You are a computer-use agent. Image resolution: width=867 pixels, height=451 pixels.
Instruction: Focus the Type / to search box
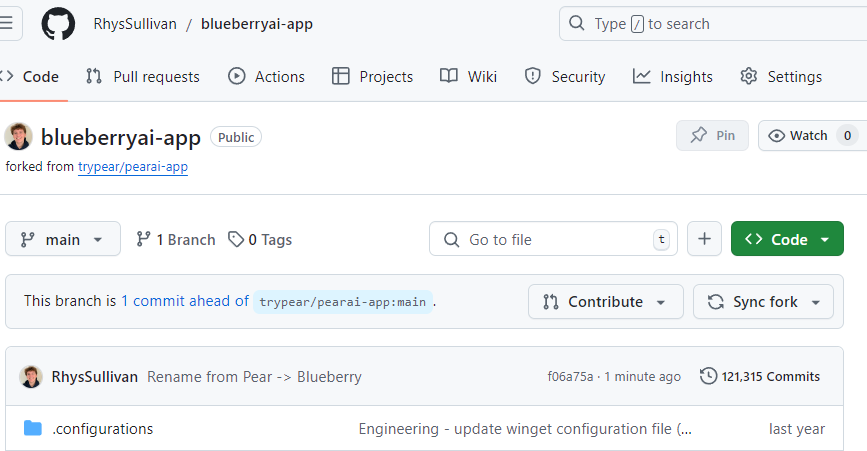[713, 24]
